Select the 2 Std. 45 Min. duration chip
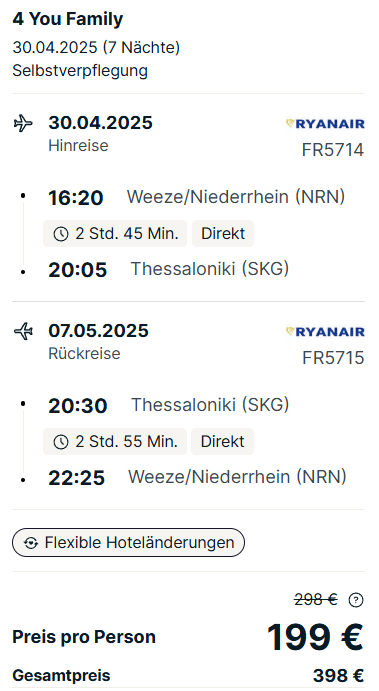 tap(115, 234)
